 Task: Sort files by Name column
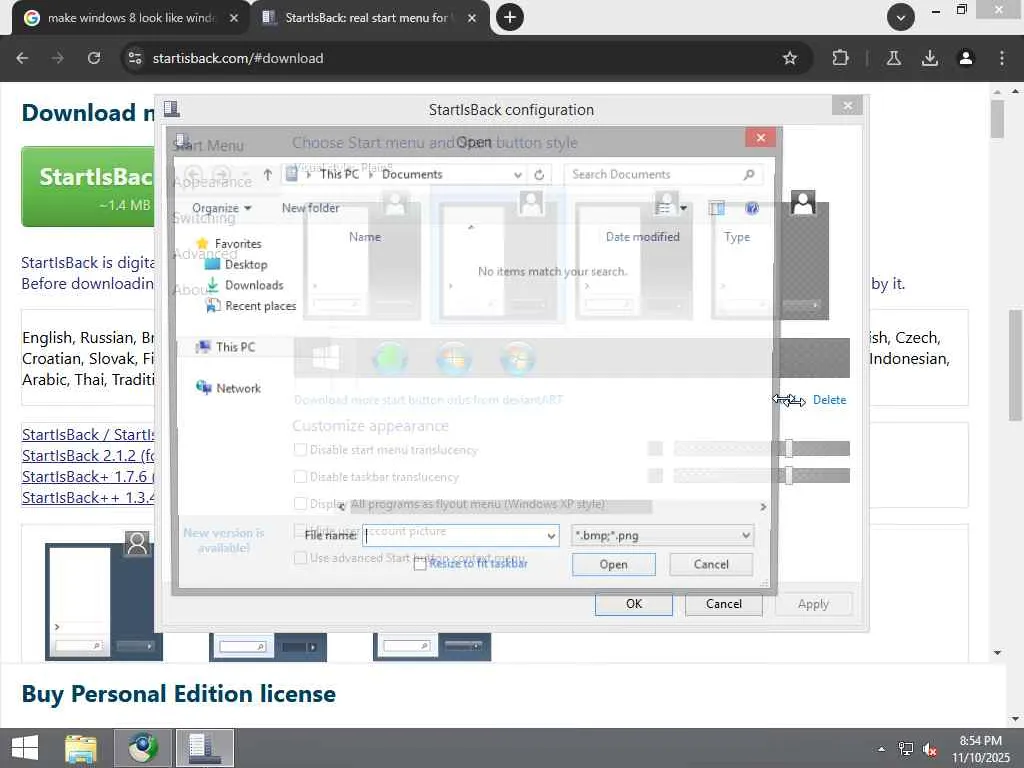pyautogui.click(x=365, y=236)
